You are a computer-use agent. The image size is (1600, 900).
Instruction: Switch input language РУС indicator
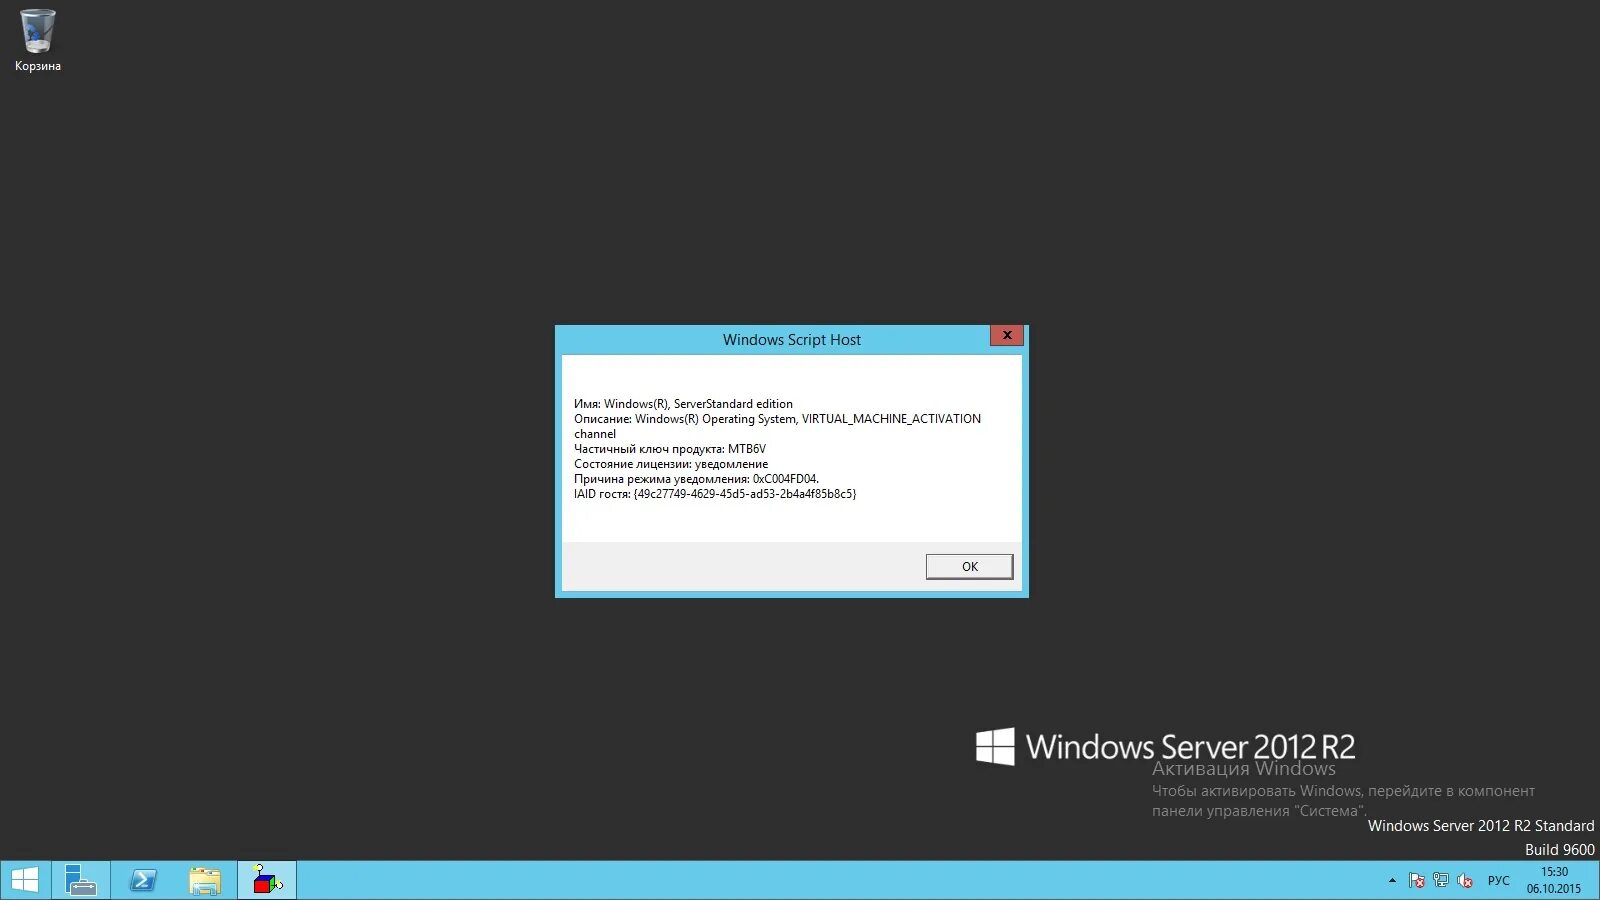[1498, 881]
